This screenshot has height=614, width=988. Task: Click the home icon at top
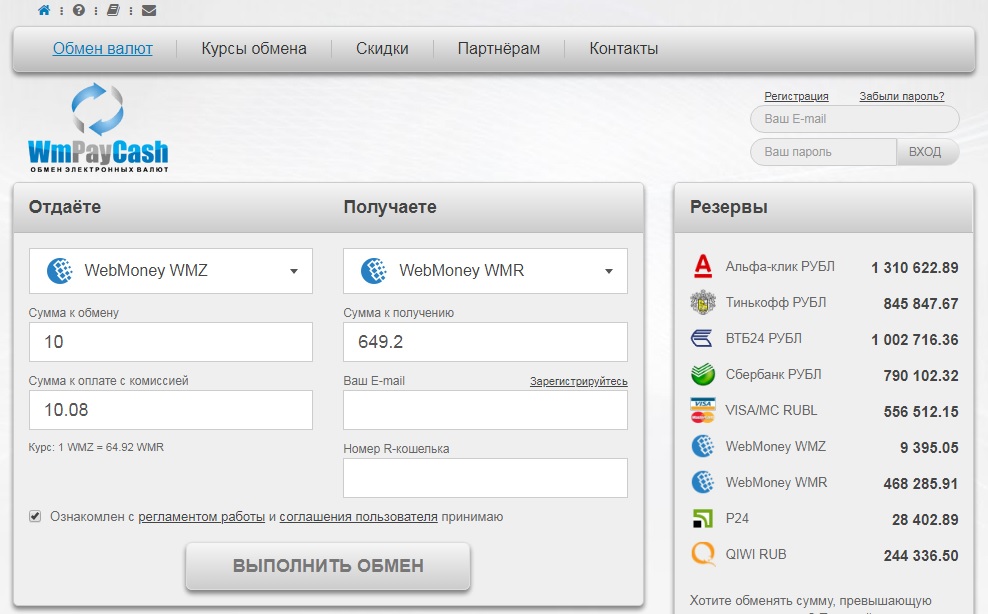pyautogui.click(x=44, y=11)
